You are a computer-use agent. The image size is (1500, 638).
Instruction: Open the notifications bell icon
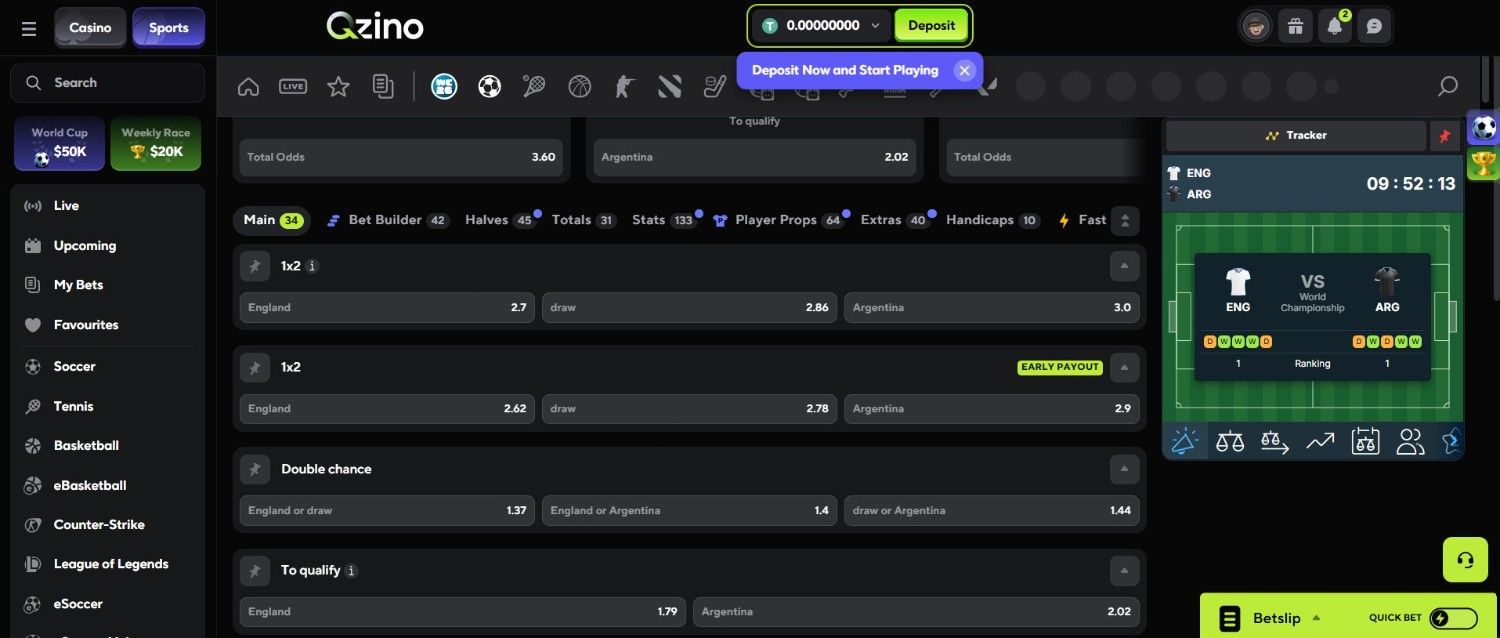1335,26
